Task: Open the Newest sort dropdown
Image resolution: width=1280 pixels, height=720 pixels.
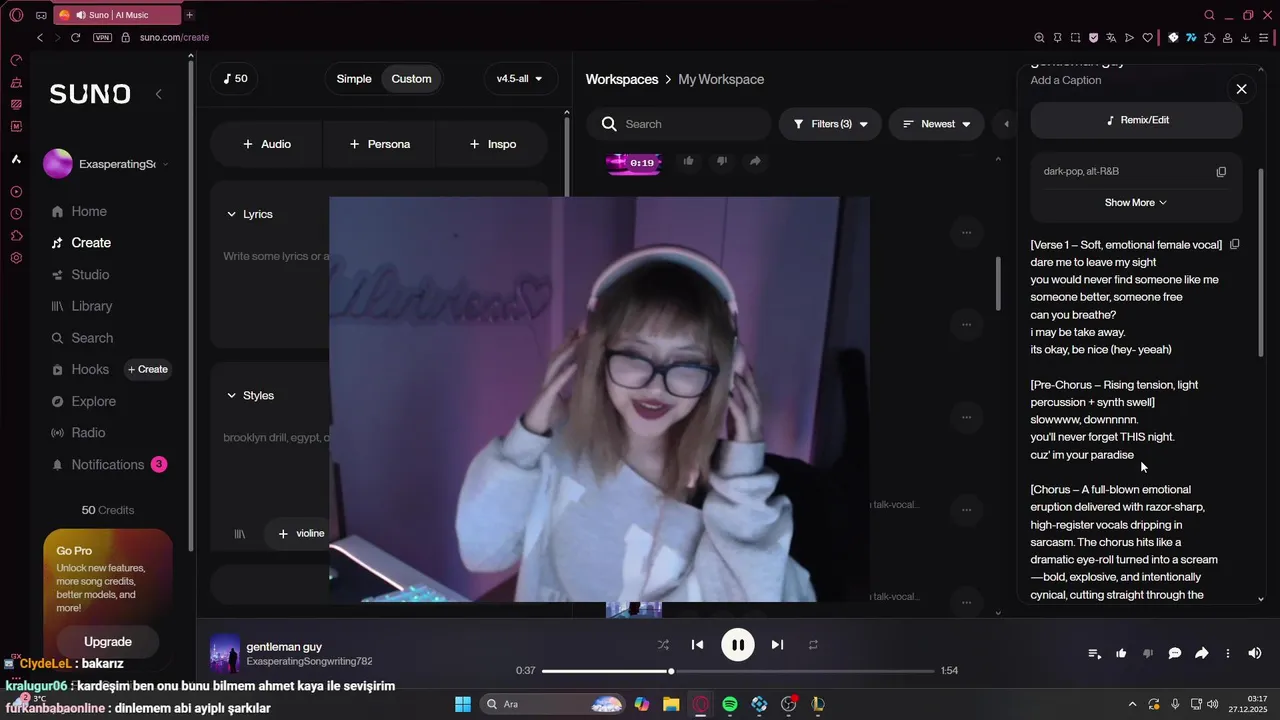Action: (937, 124)
